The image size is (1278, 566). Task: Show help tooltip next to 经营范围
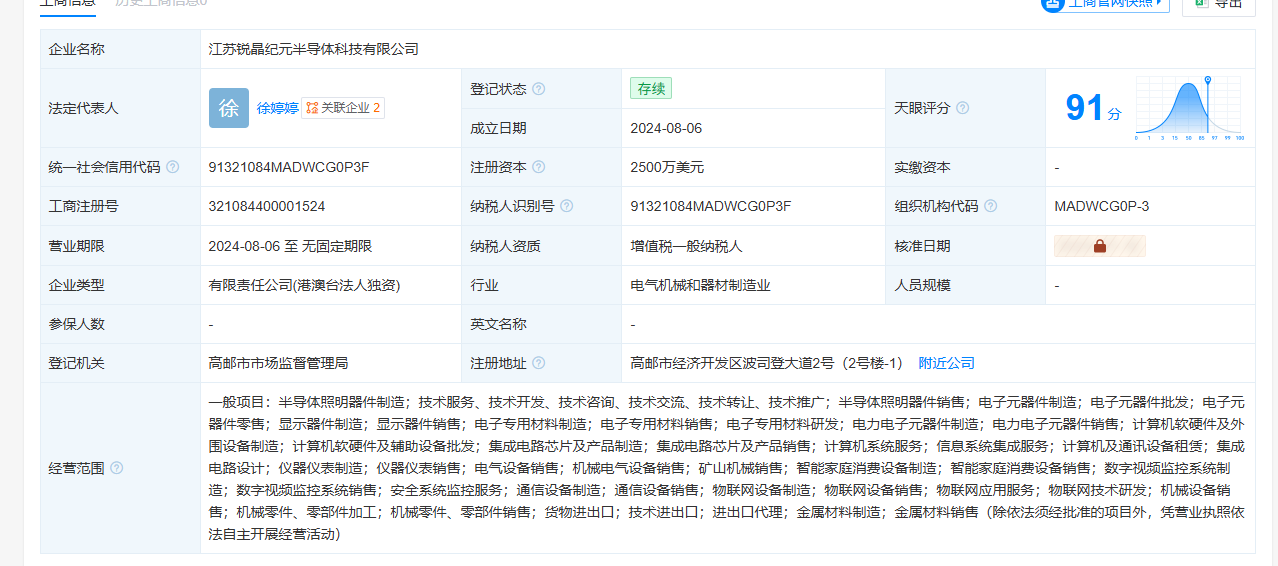coord(116,468)
